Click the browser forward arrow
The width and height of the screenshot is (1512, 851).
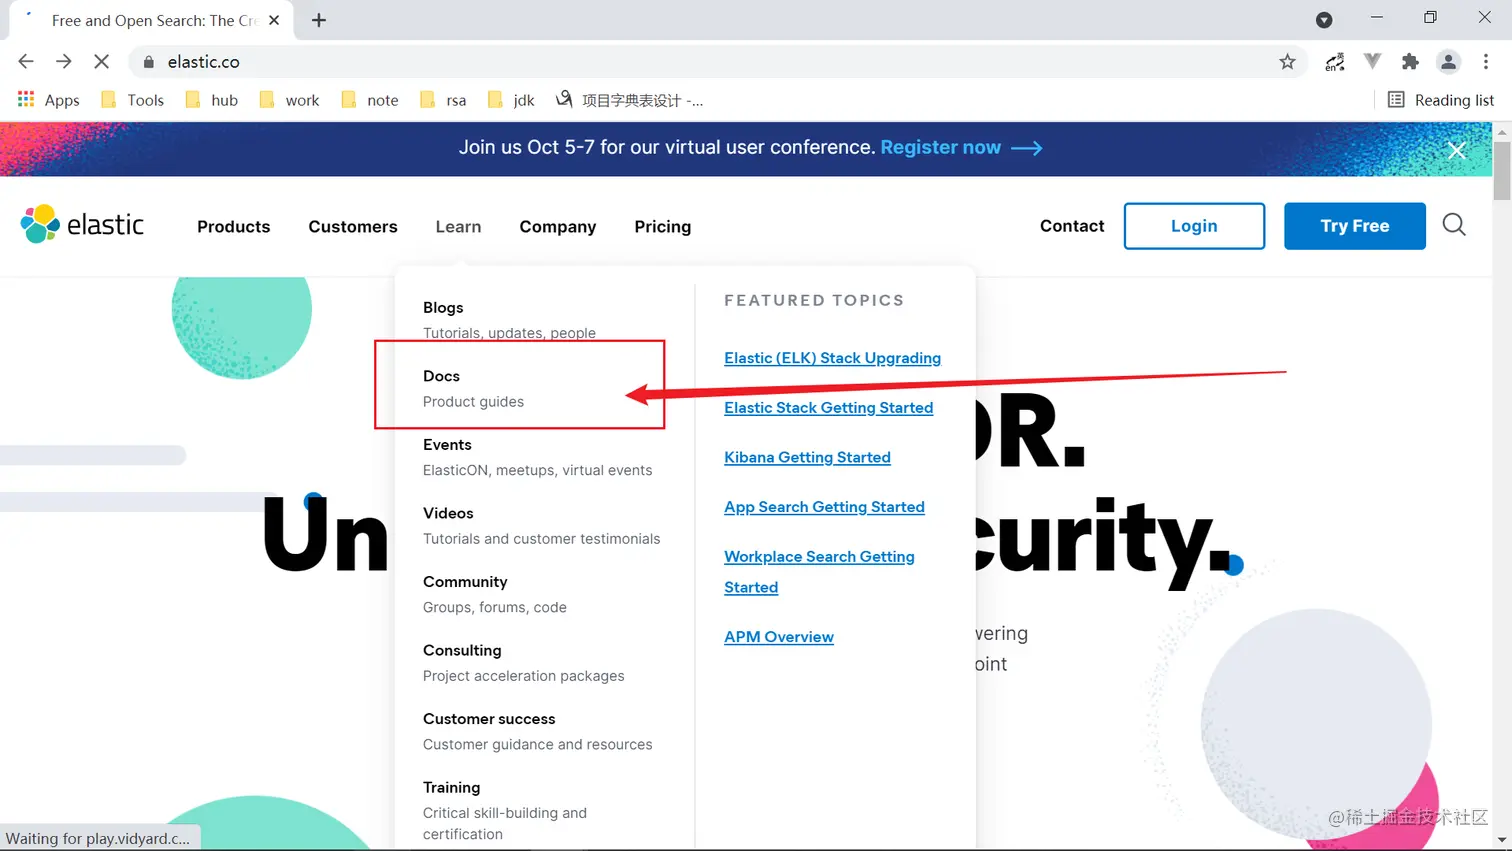point(64,62)
